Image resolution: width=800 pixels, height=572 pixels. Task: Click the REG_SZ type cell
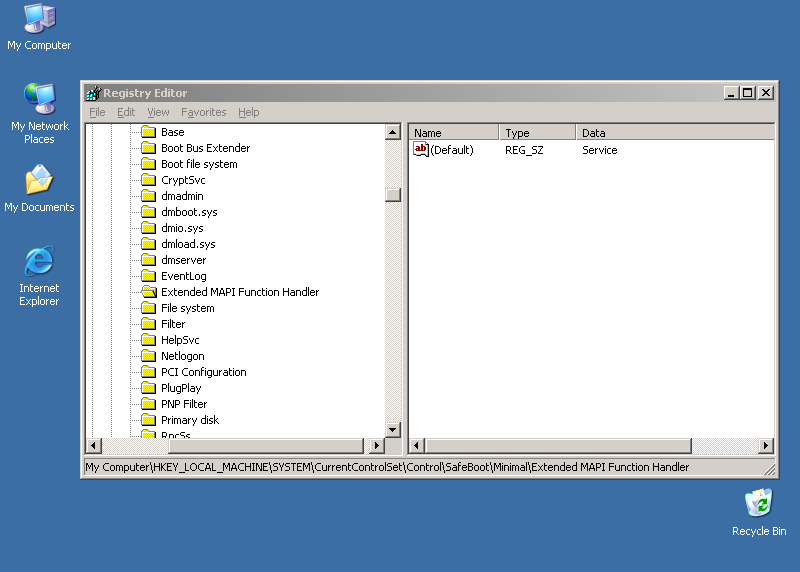(x=524, y=150)
